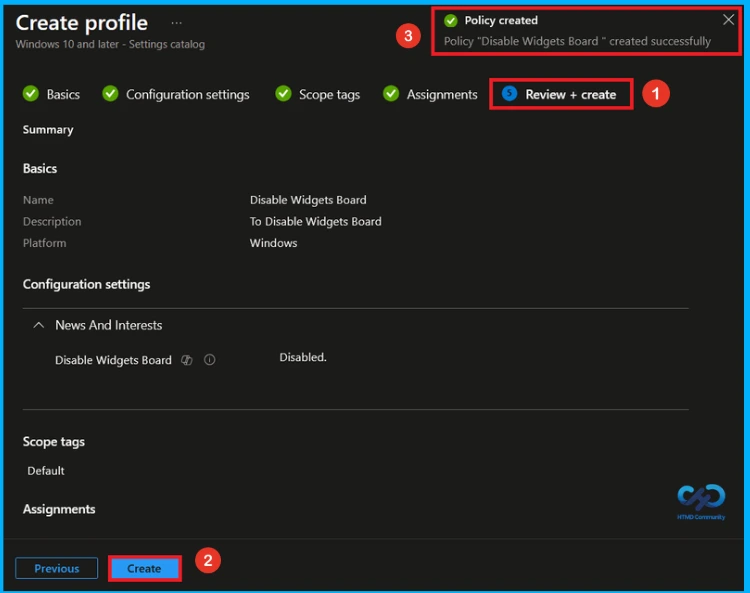The image size is (750, 593).
Task: Click the description To Disable Widgets Board
Action: pyautogui.click(x=316, y=221)
